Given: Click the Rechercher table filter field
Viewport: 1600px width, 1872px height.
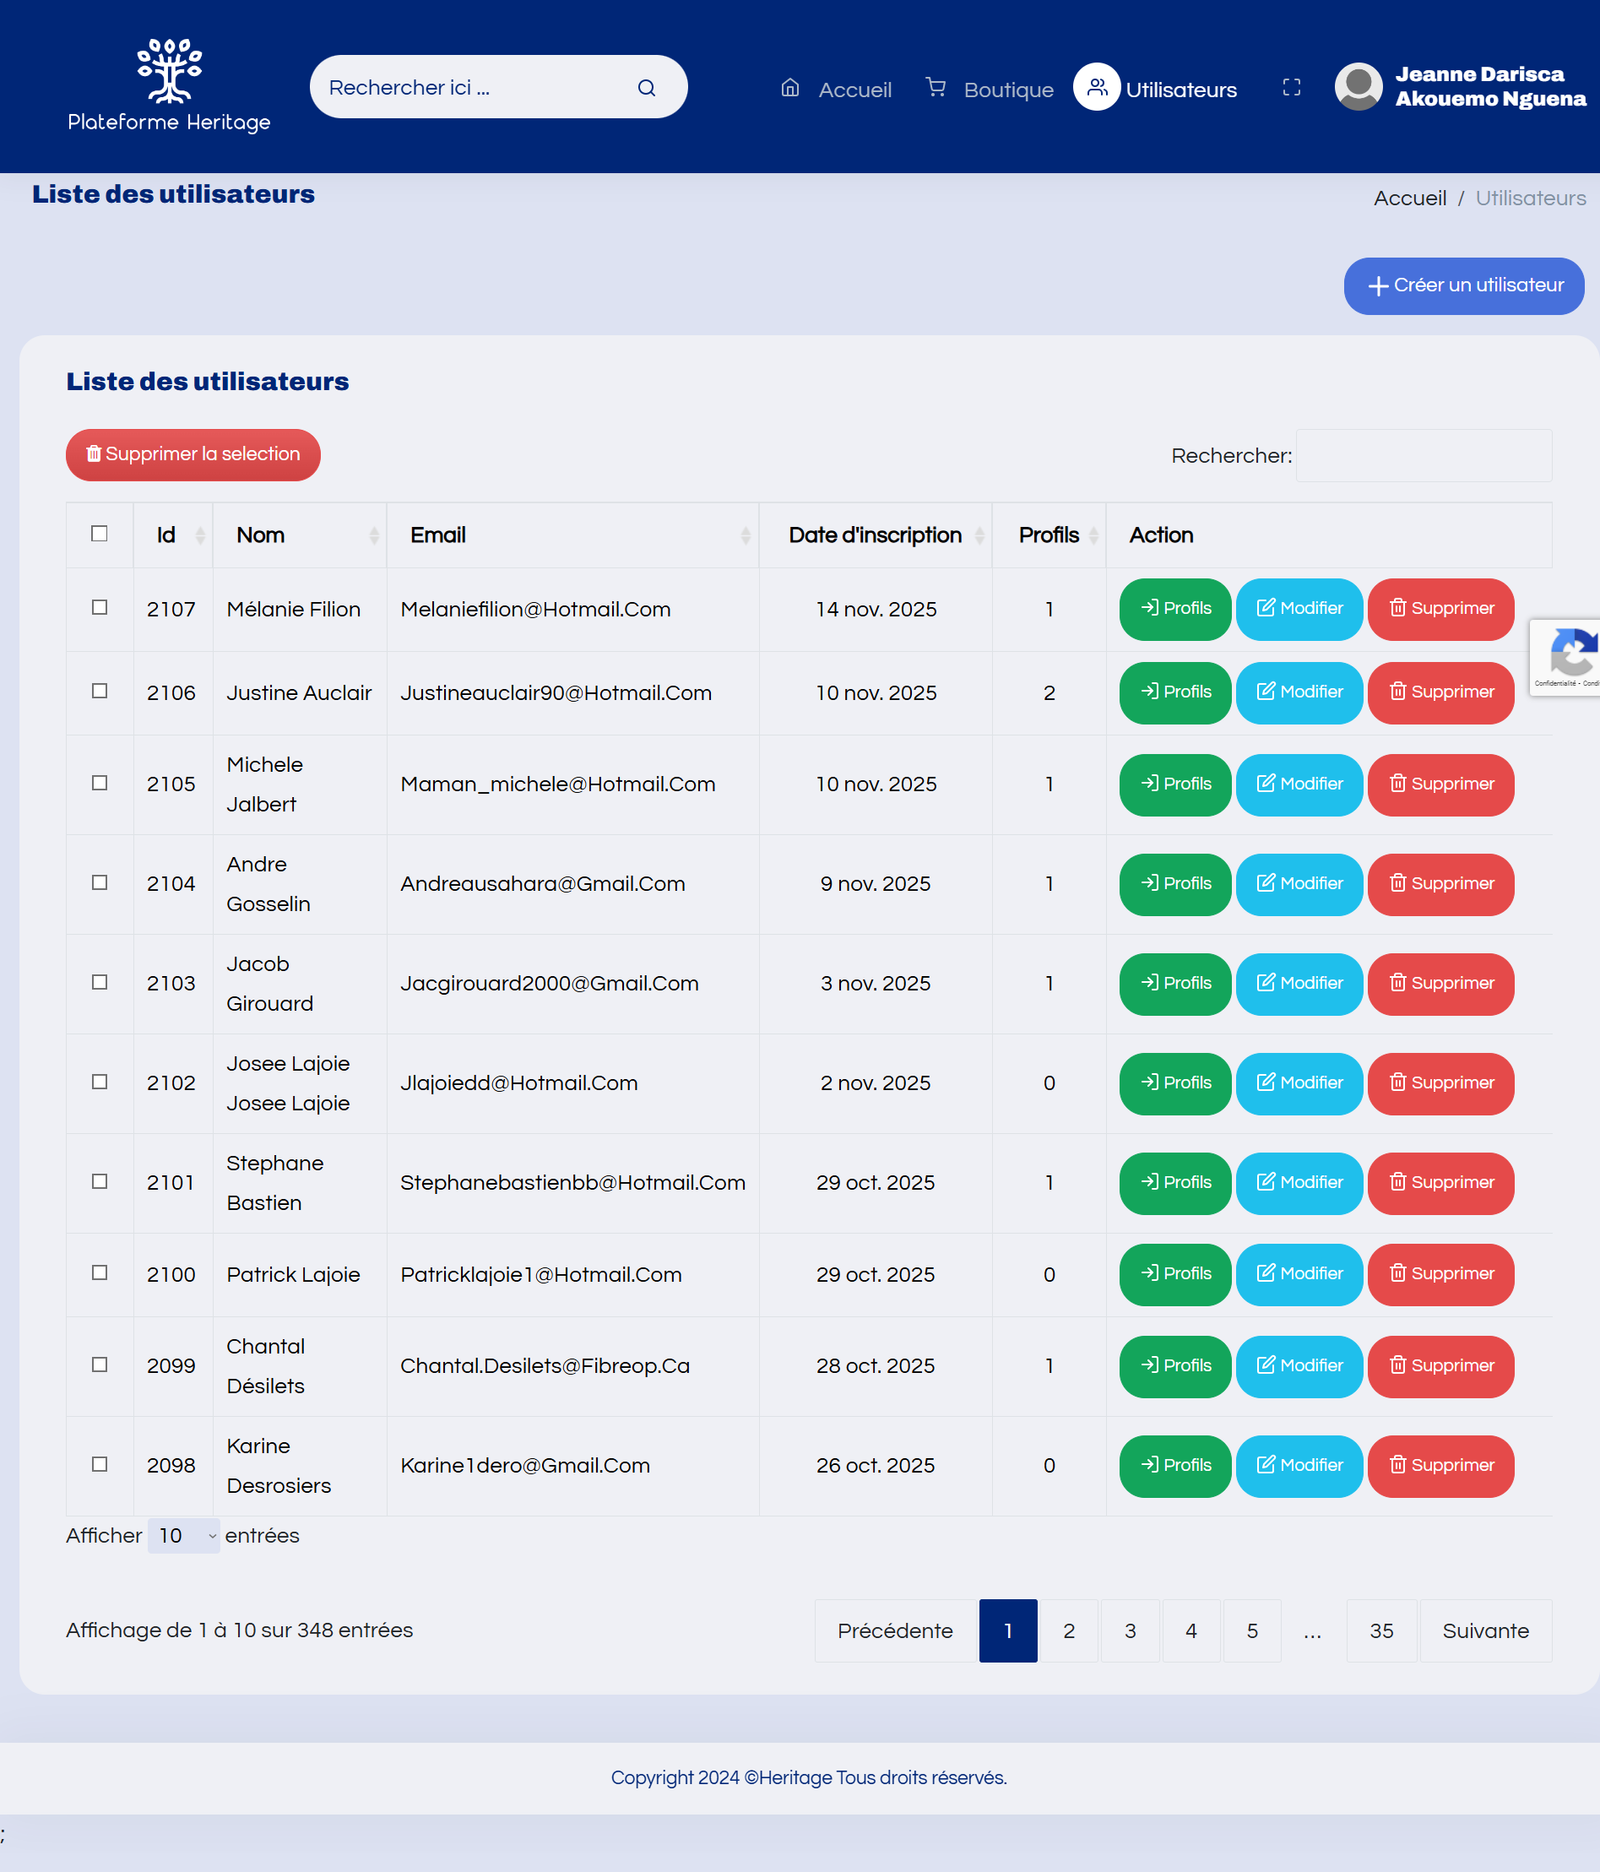Looking at the screenshot, I should tap(1423, 456).
